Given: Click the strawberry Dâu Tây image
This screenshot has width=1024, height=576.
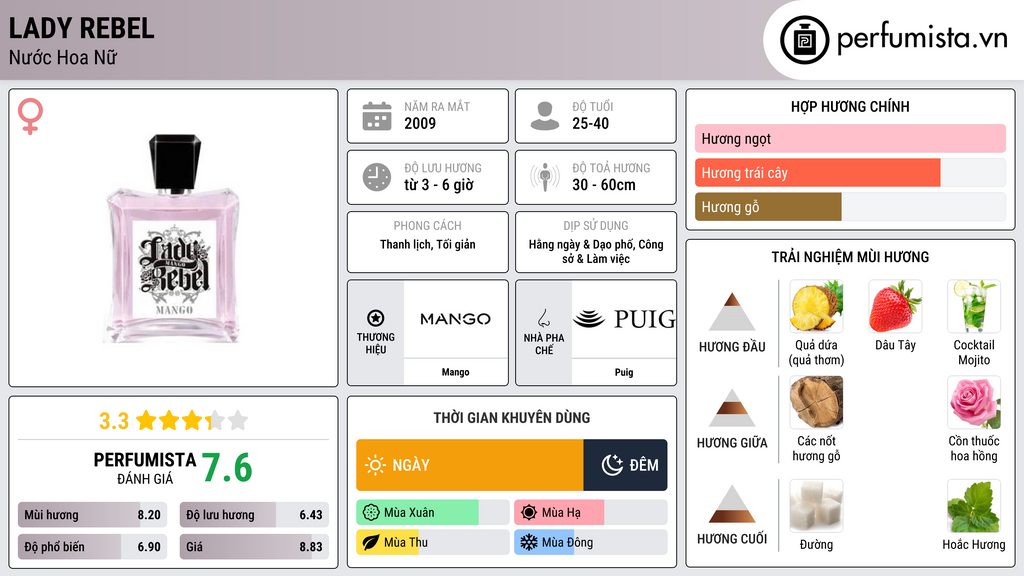Looking at the screenshot, I should pyautogui.click(x=895, y=306).
